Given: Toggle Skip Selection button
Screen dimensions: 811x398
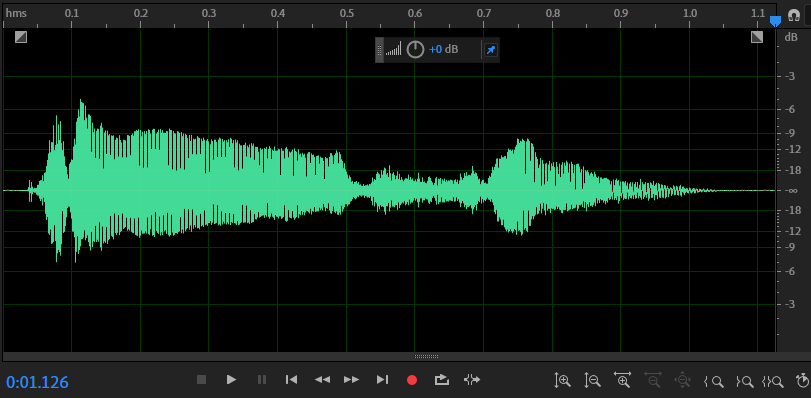Looking at the screenshot, I should (x=472, y=380).
